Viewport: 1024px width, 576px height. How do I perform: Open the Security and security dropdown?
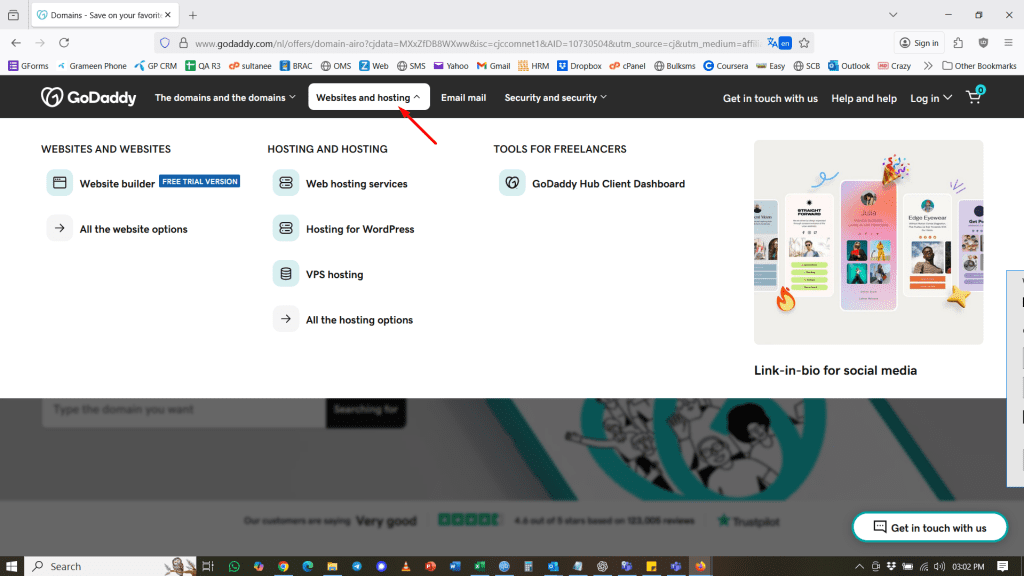555,98
